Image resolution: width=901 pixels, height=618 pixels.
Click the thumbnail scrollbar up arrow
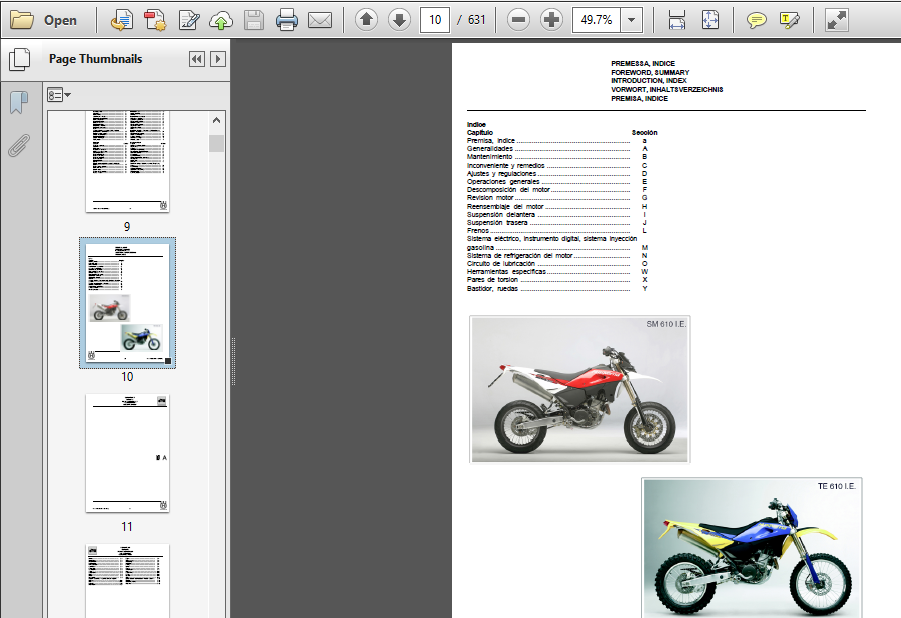pos(216,120)
